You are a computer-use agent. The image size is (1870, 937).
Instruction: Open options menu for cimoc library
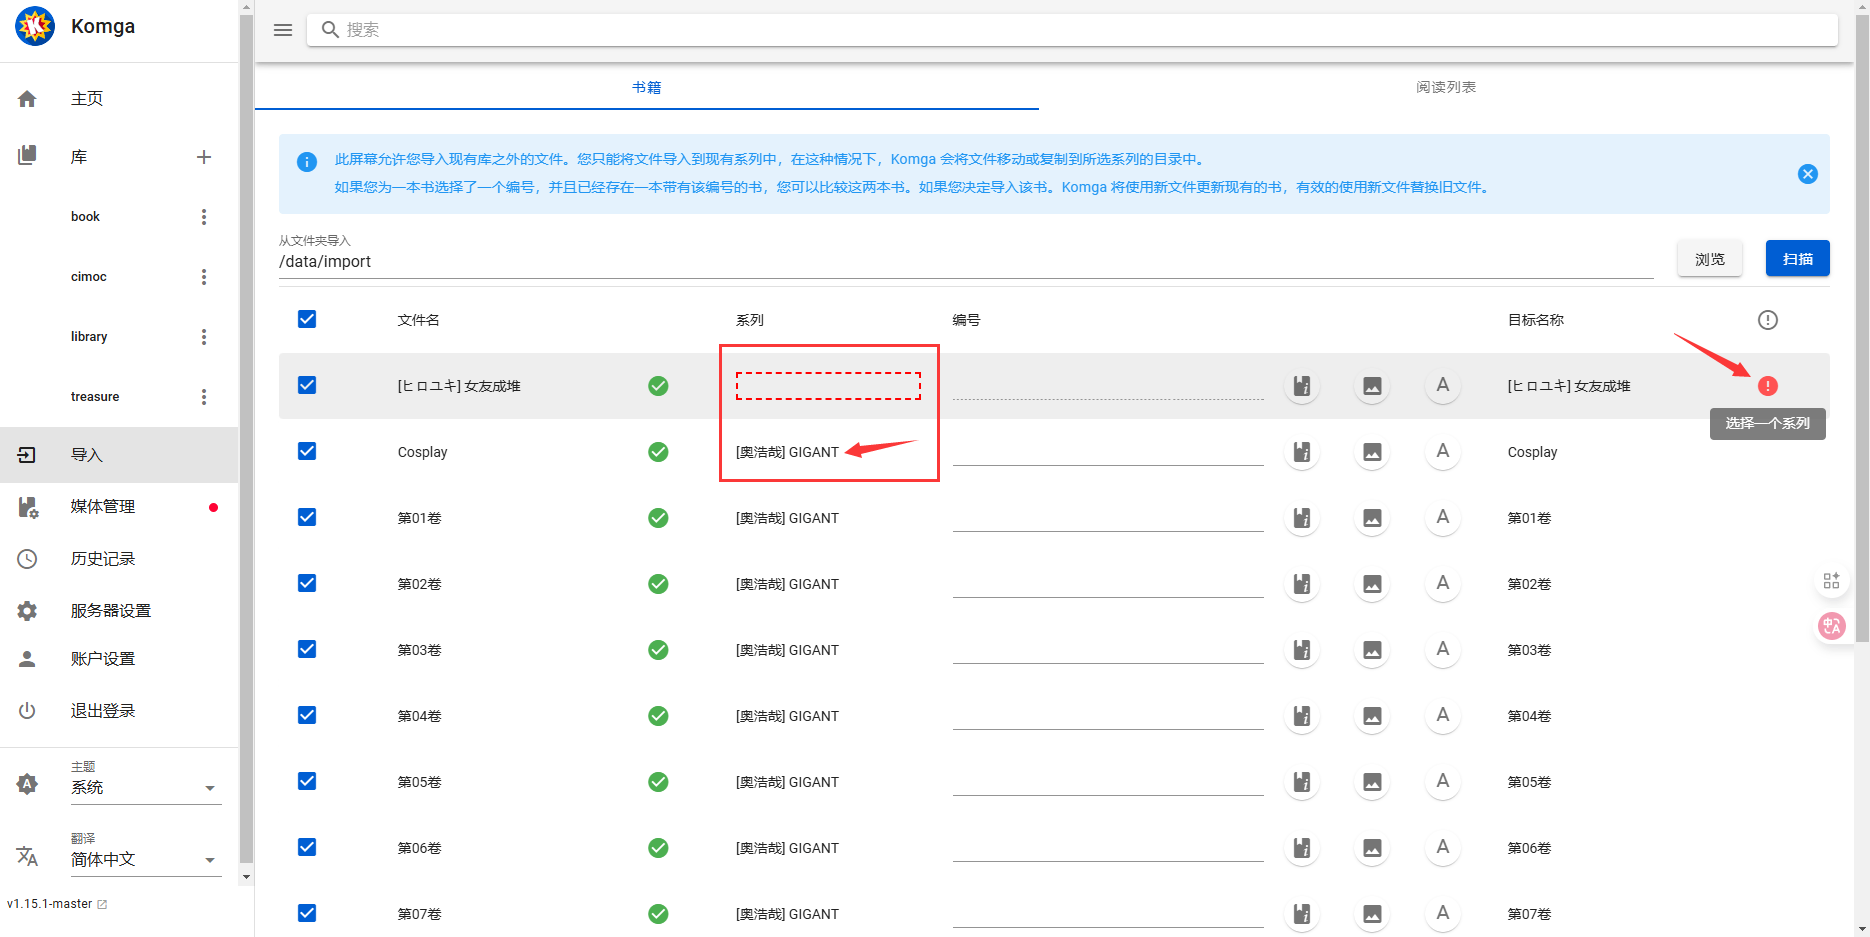204,277
